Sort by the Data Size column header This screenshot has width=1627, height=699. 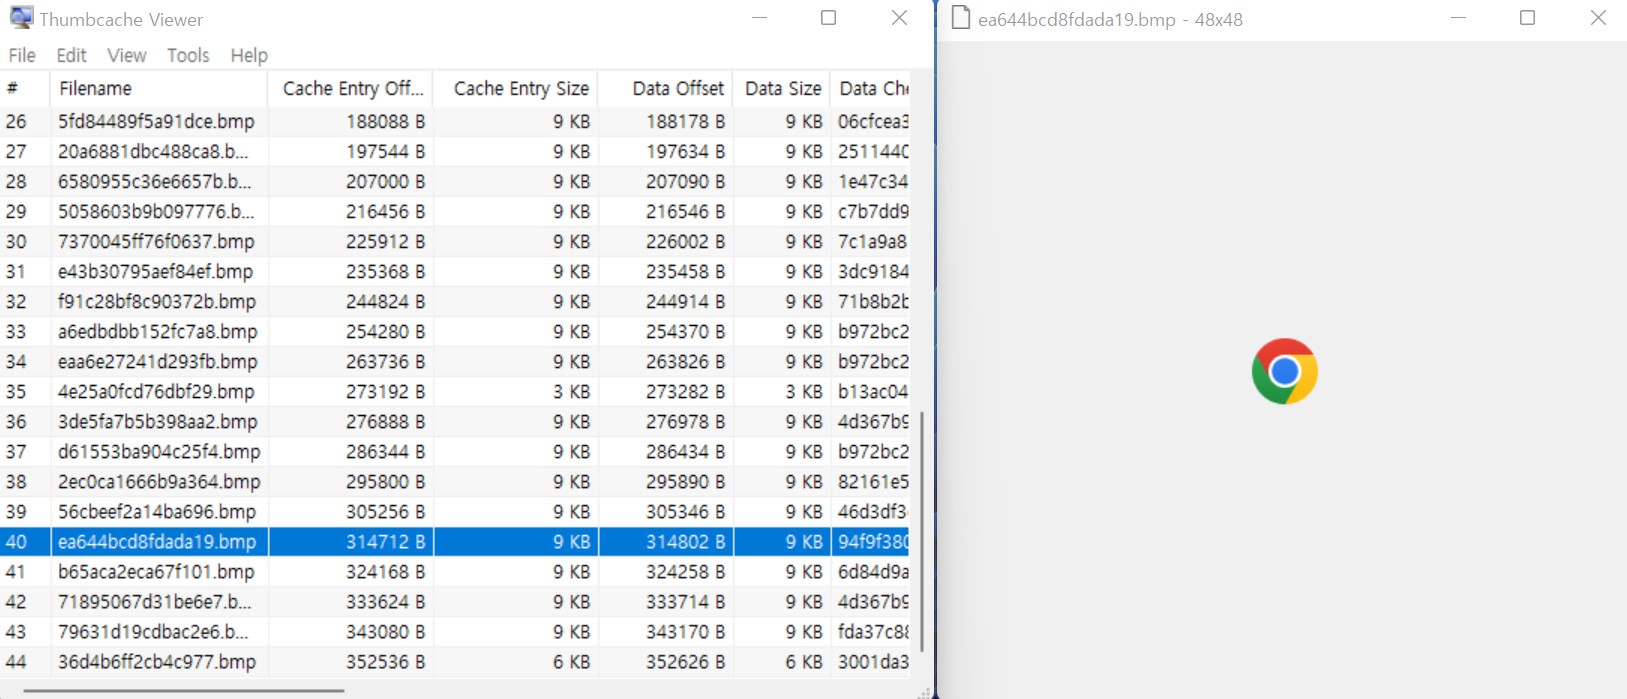click(781, 88)
